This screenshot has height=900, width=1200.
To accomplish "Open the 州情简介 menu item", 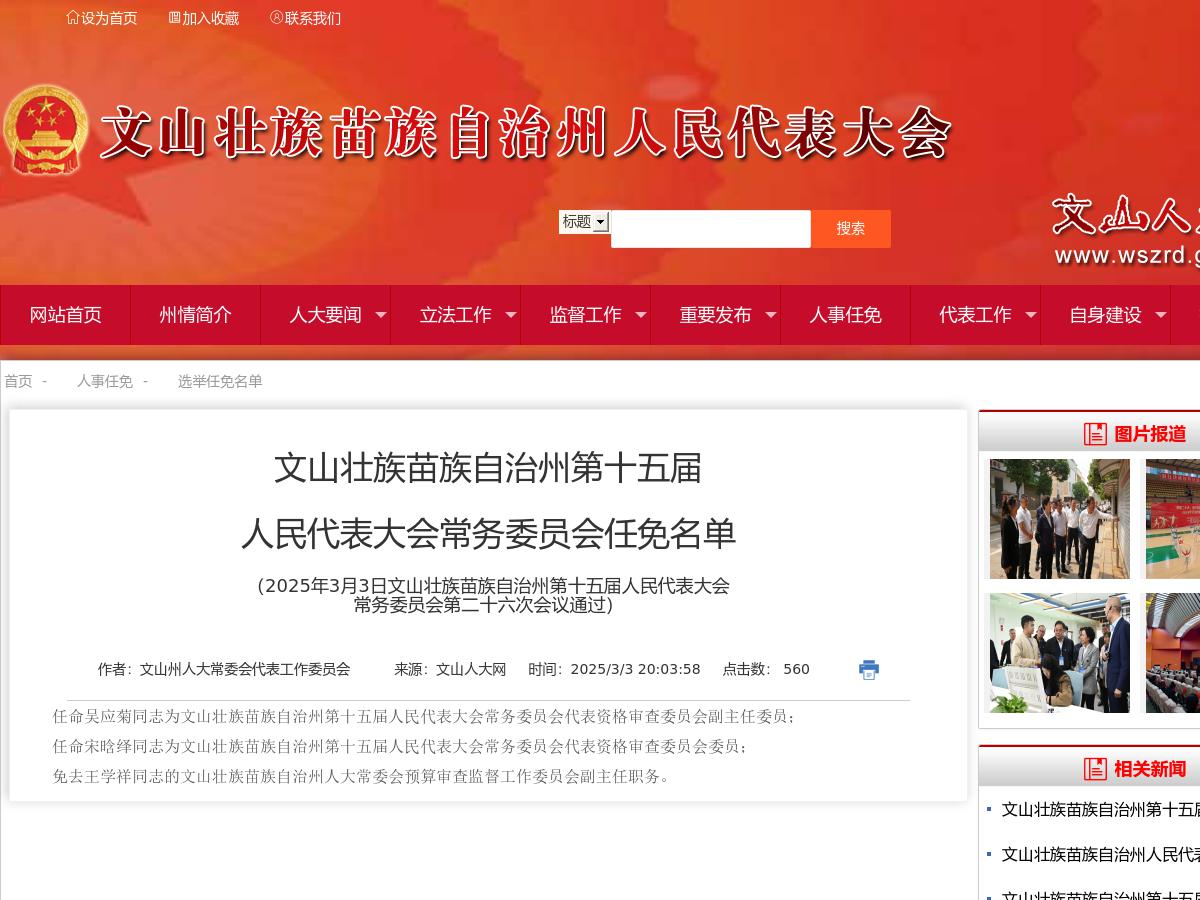I will 196,315.
